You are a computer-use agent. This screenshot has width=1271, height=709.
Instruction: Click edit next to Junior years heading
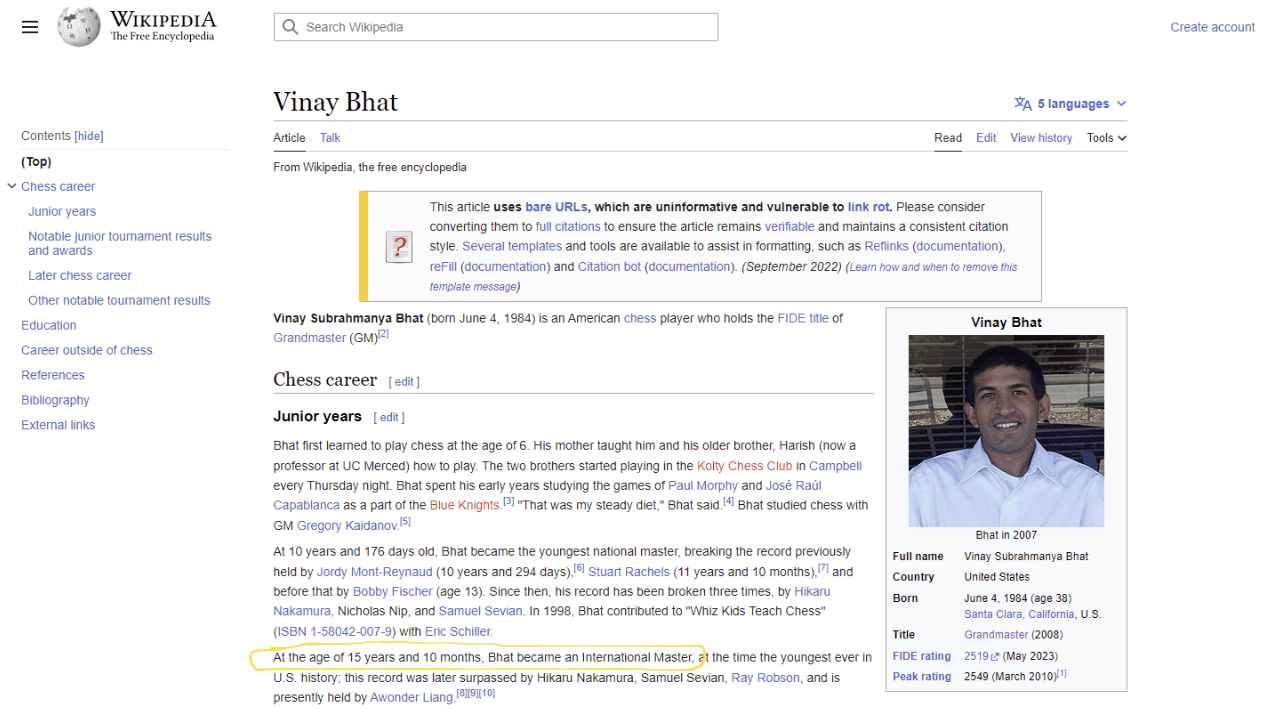(389, 418)
